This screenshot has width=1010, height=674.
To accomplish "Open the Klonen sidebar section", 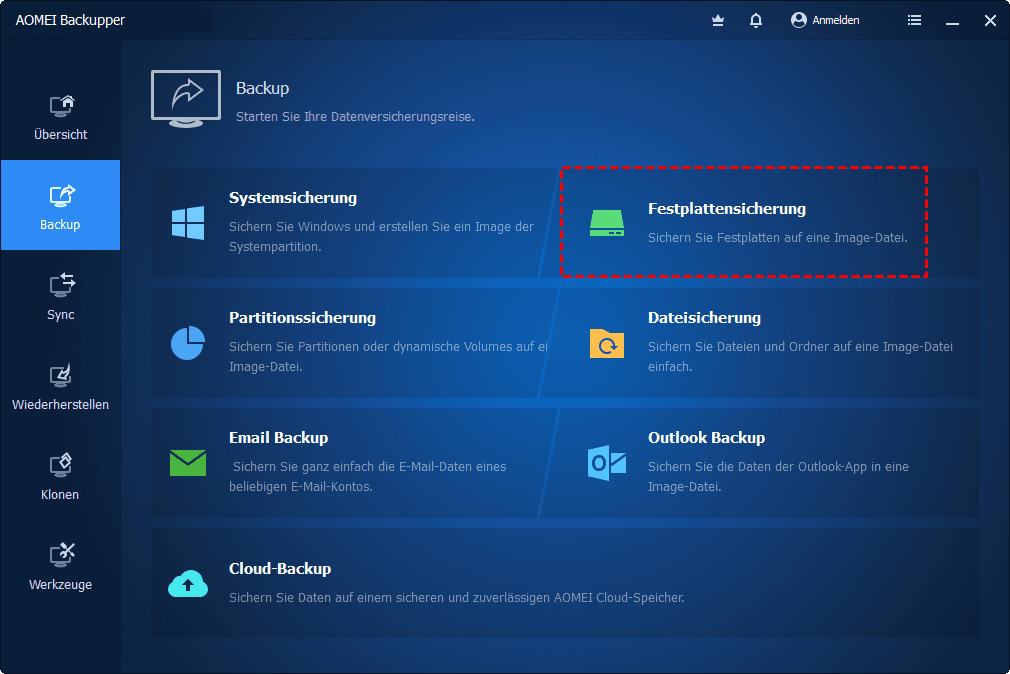I will (x=61, y=476).
